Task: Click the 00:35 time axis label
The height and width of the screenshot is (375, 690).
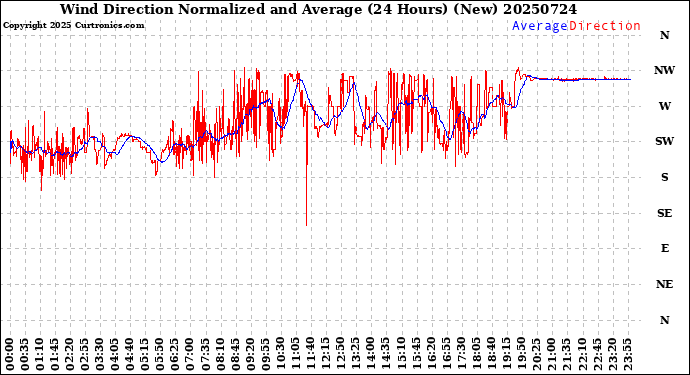Action: (x=24, y=354)
